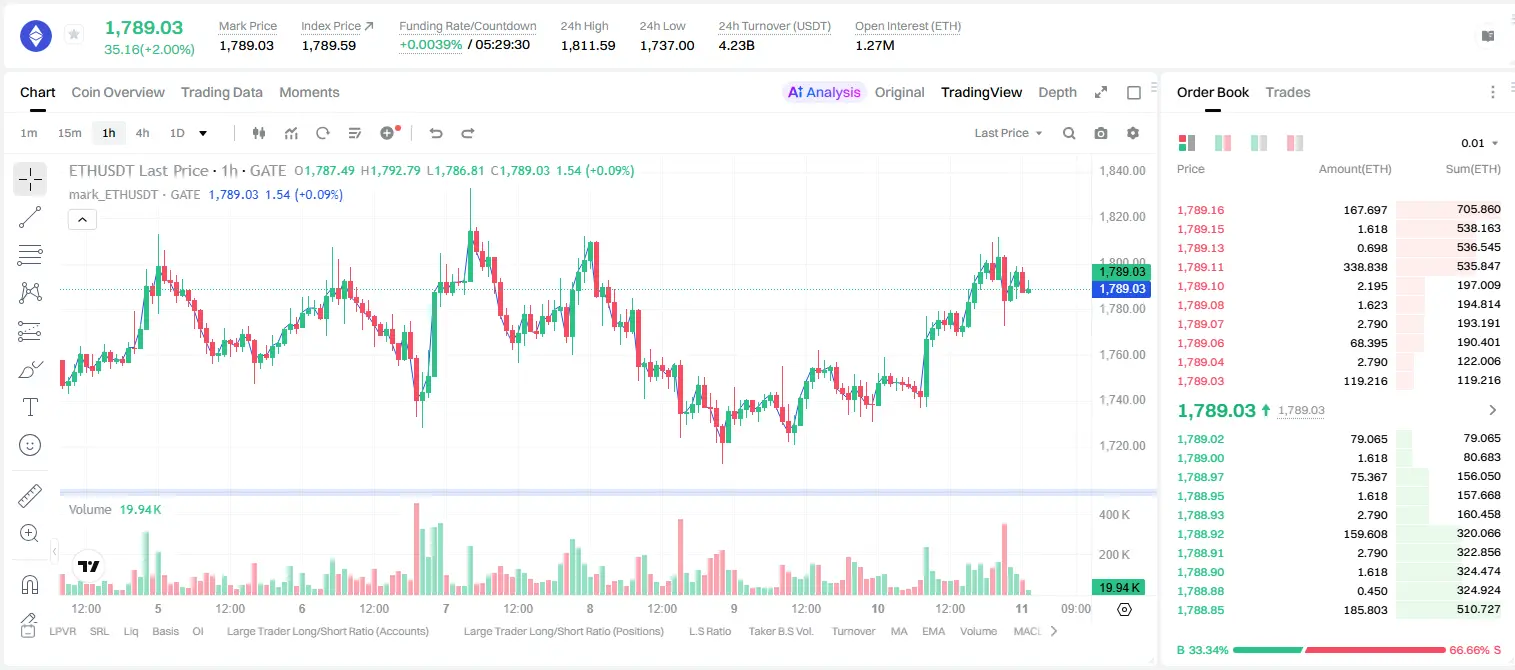Open the Last Price type dropdown
Viewport: 1515px width, 670px height.
pyautogui.click(x=1008, y=133)
